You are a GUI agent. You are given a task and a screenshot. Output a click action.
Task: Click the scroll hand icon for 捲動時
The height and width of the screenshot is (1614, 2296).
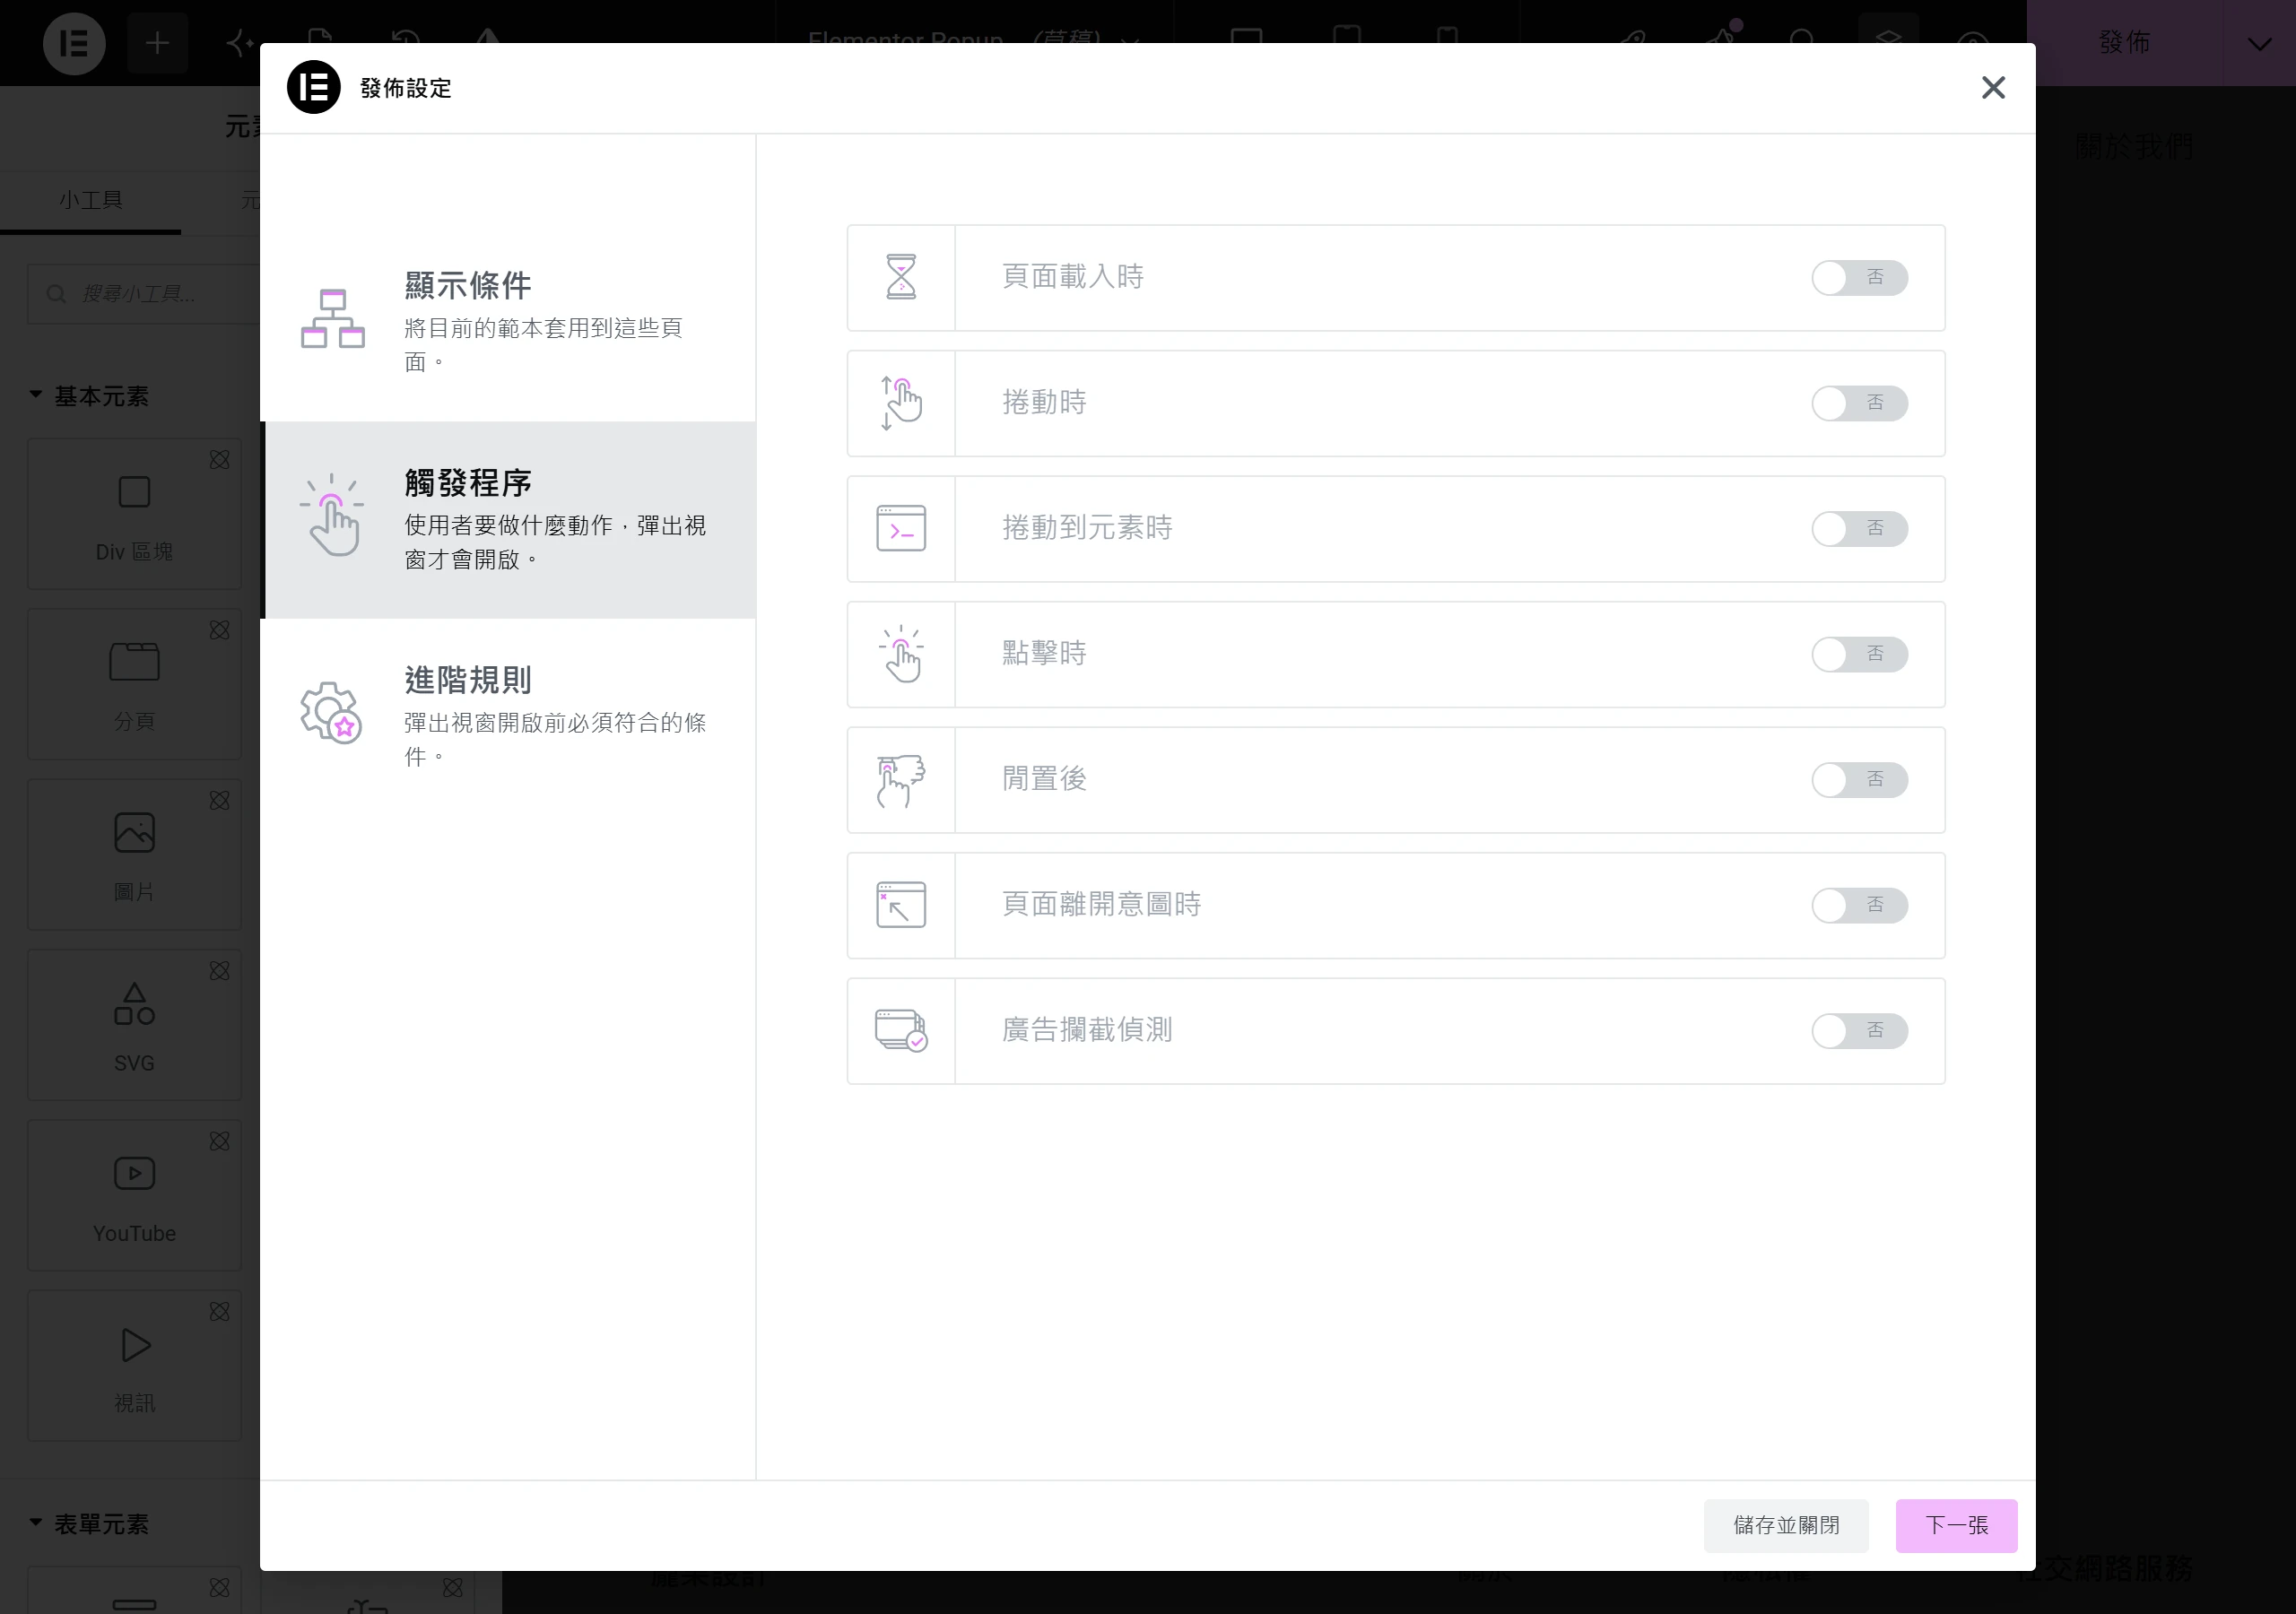pyautogui.click(x=901, y=403)
